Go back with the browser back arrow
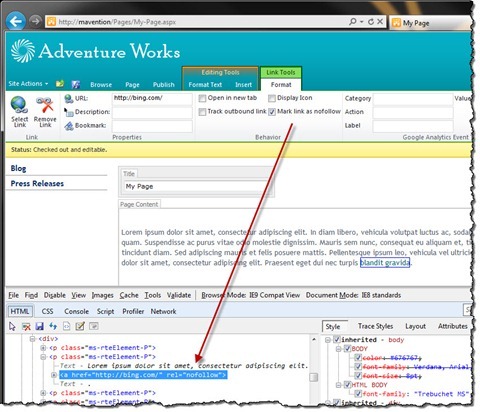 tap(16, 21)
